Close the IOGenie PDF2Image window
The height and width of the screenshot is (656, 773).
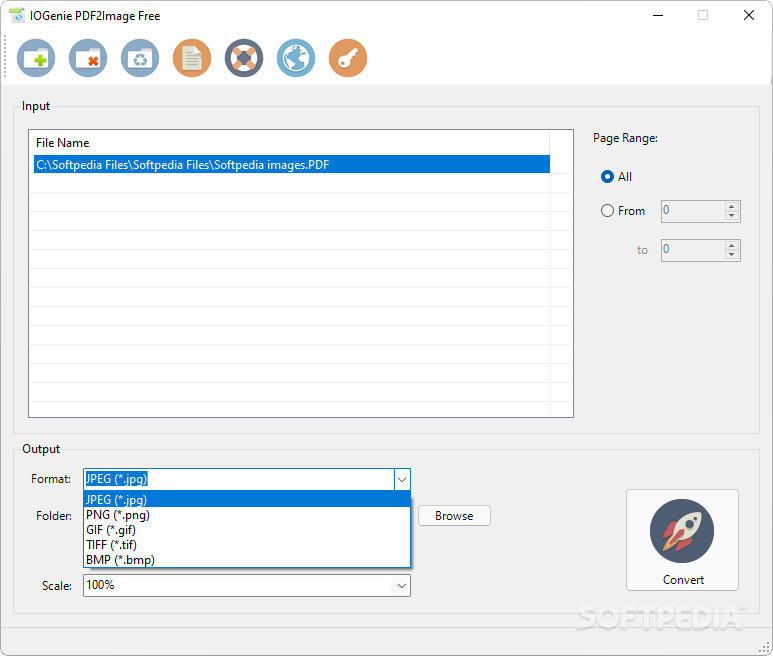click(x=749, y=15)
